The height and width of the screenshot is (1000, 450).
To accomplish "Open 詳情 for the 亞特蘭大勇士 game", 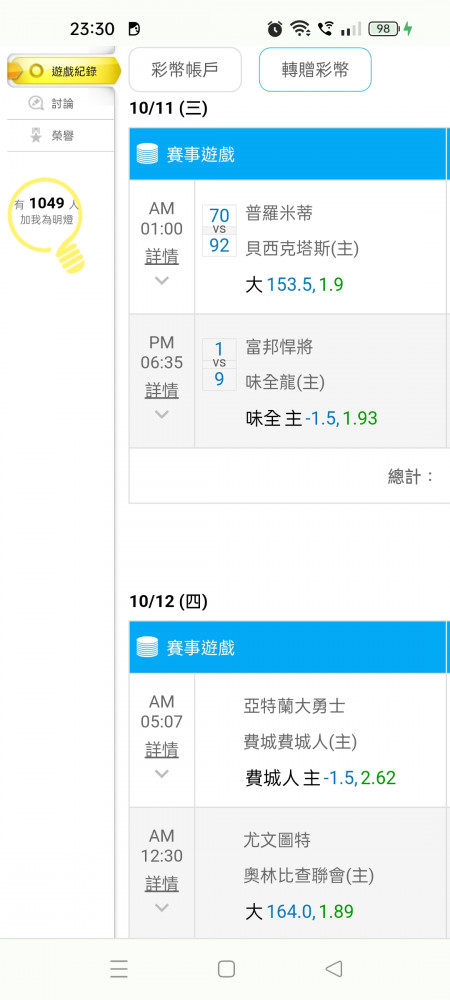I will (162, 749).
